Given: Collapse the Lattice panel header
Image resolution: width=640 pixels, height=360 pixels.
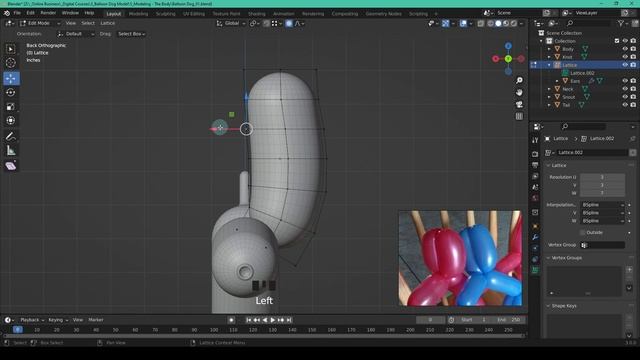Looking at the screenshot, I should tap(558, 166).
